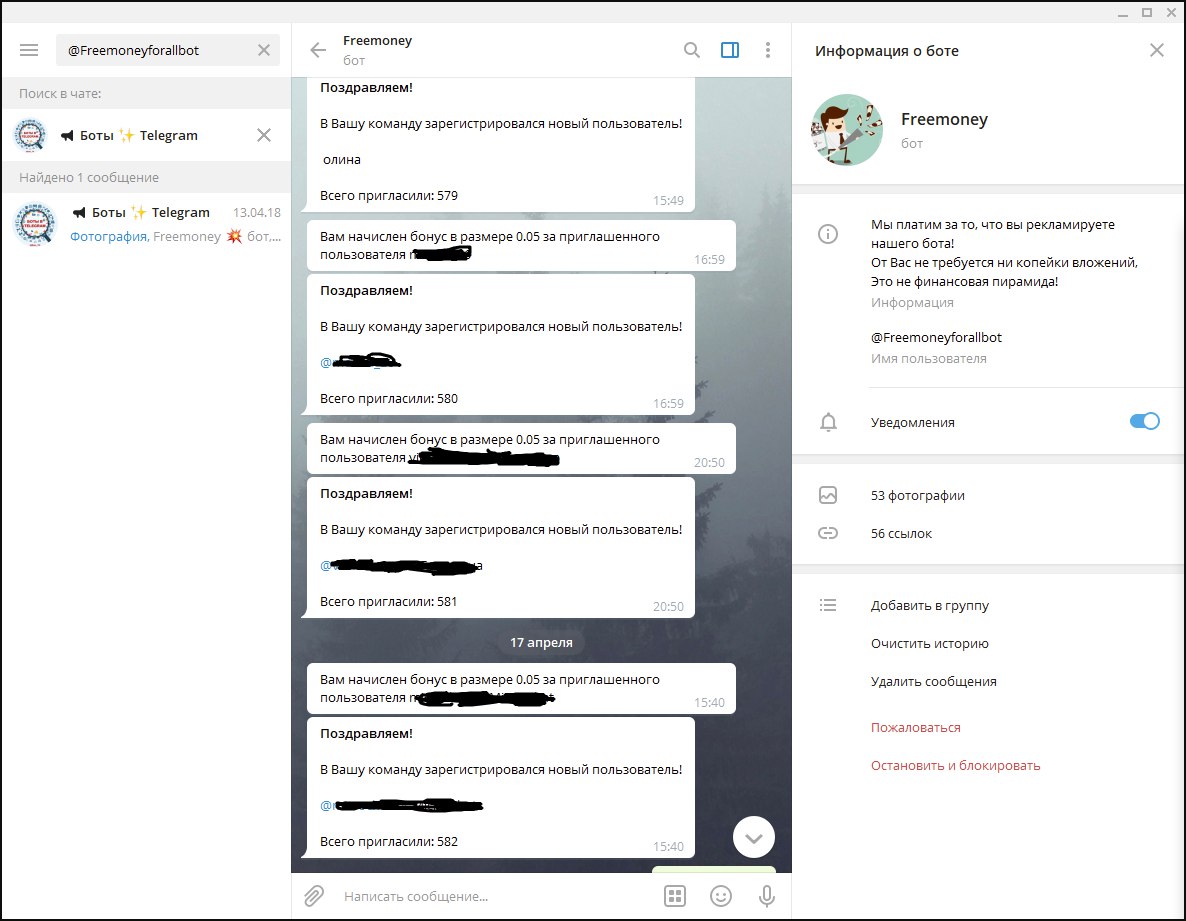Open the hamburger main menu
This screenshot has width=1186, height=921.
pos(29,50)
